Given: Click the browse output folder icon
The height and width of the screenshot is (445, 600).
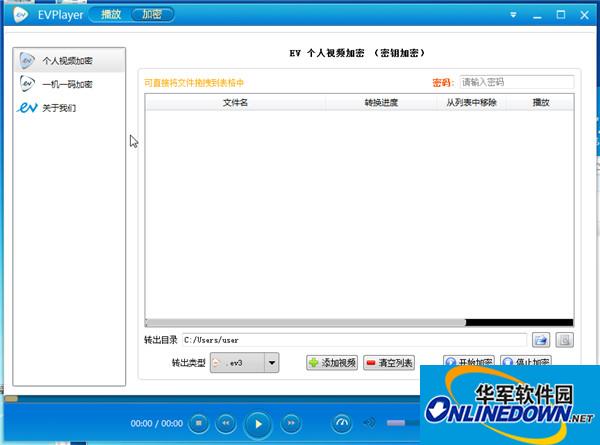Looking at the screenshot, I should (x=541, y=340).
